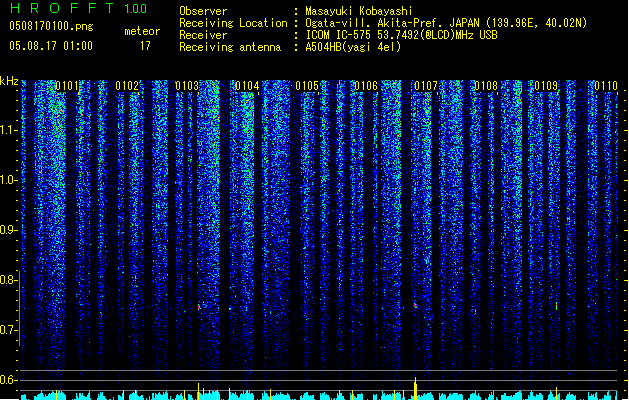
Task: Click the 0105 time marker label
Action: tap(307, 86)
